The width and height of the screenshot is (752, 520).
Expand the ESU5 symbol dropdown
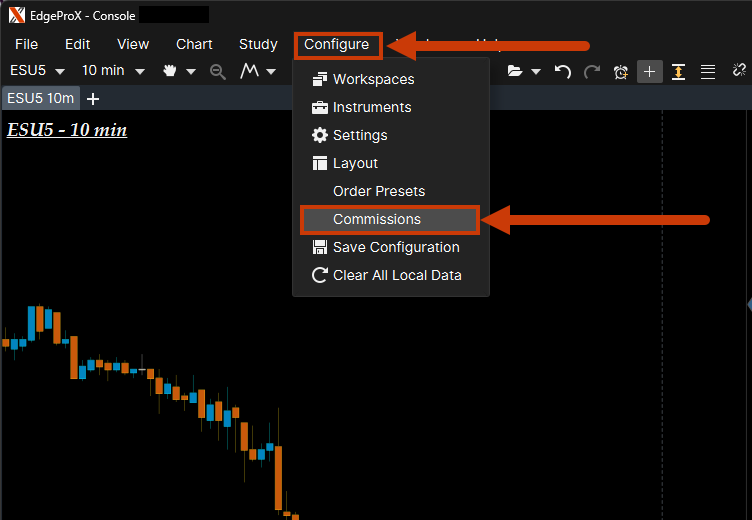pos(37,71)
